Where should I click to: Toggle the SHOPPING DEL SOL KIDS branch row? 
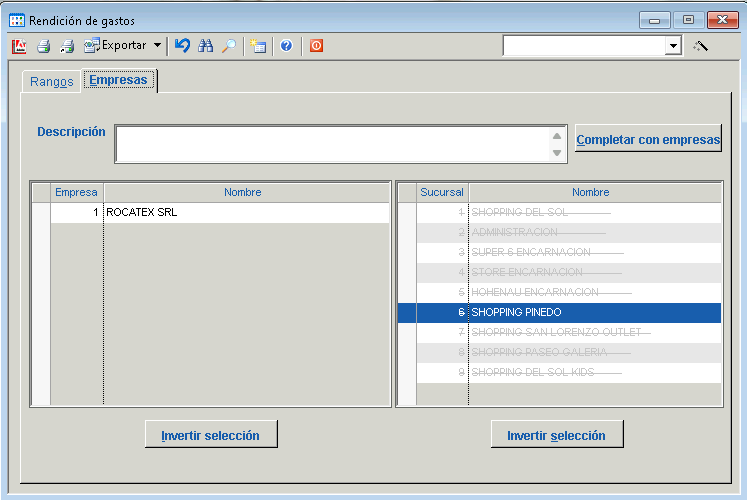(x=558, y=372)
